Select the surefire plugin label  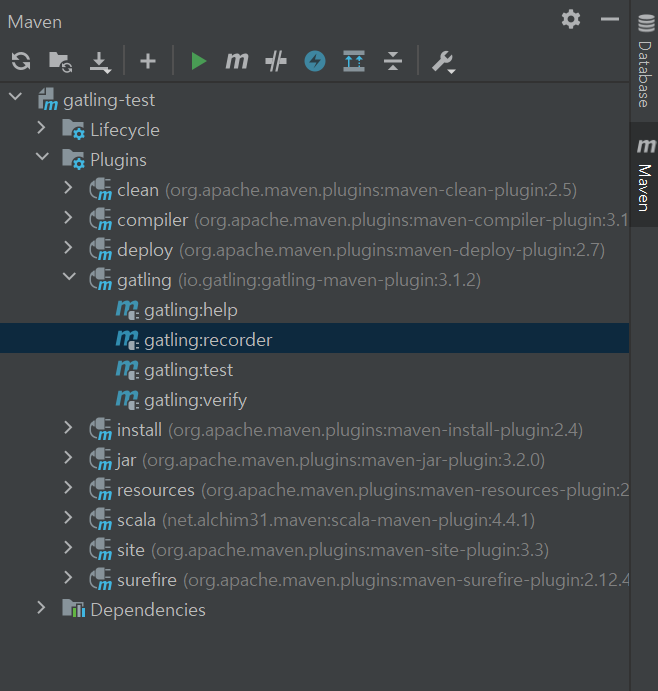tap(147, 580)
